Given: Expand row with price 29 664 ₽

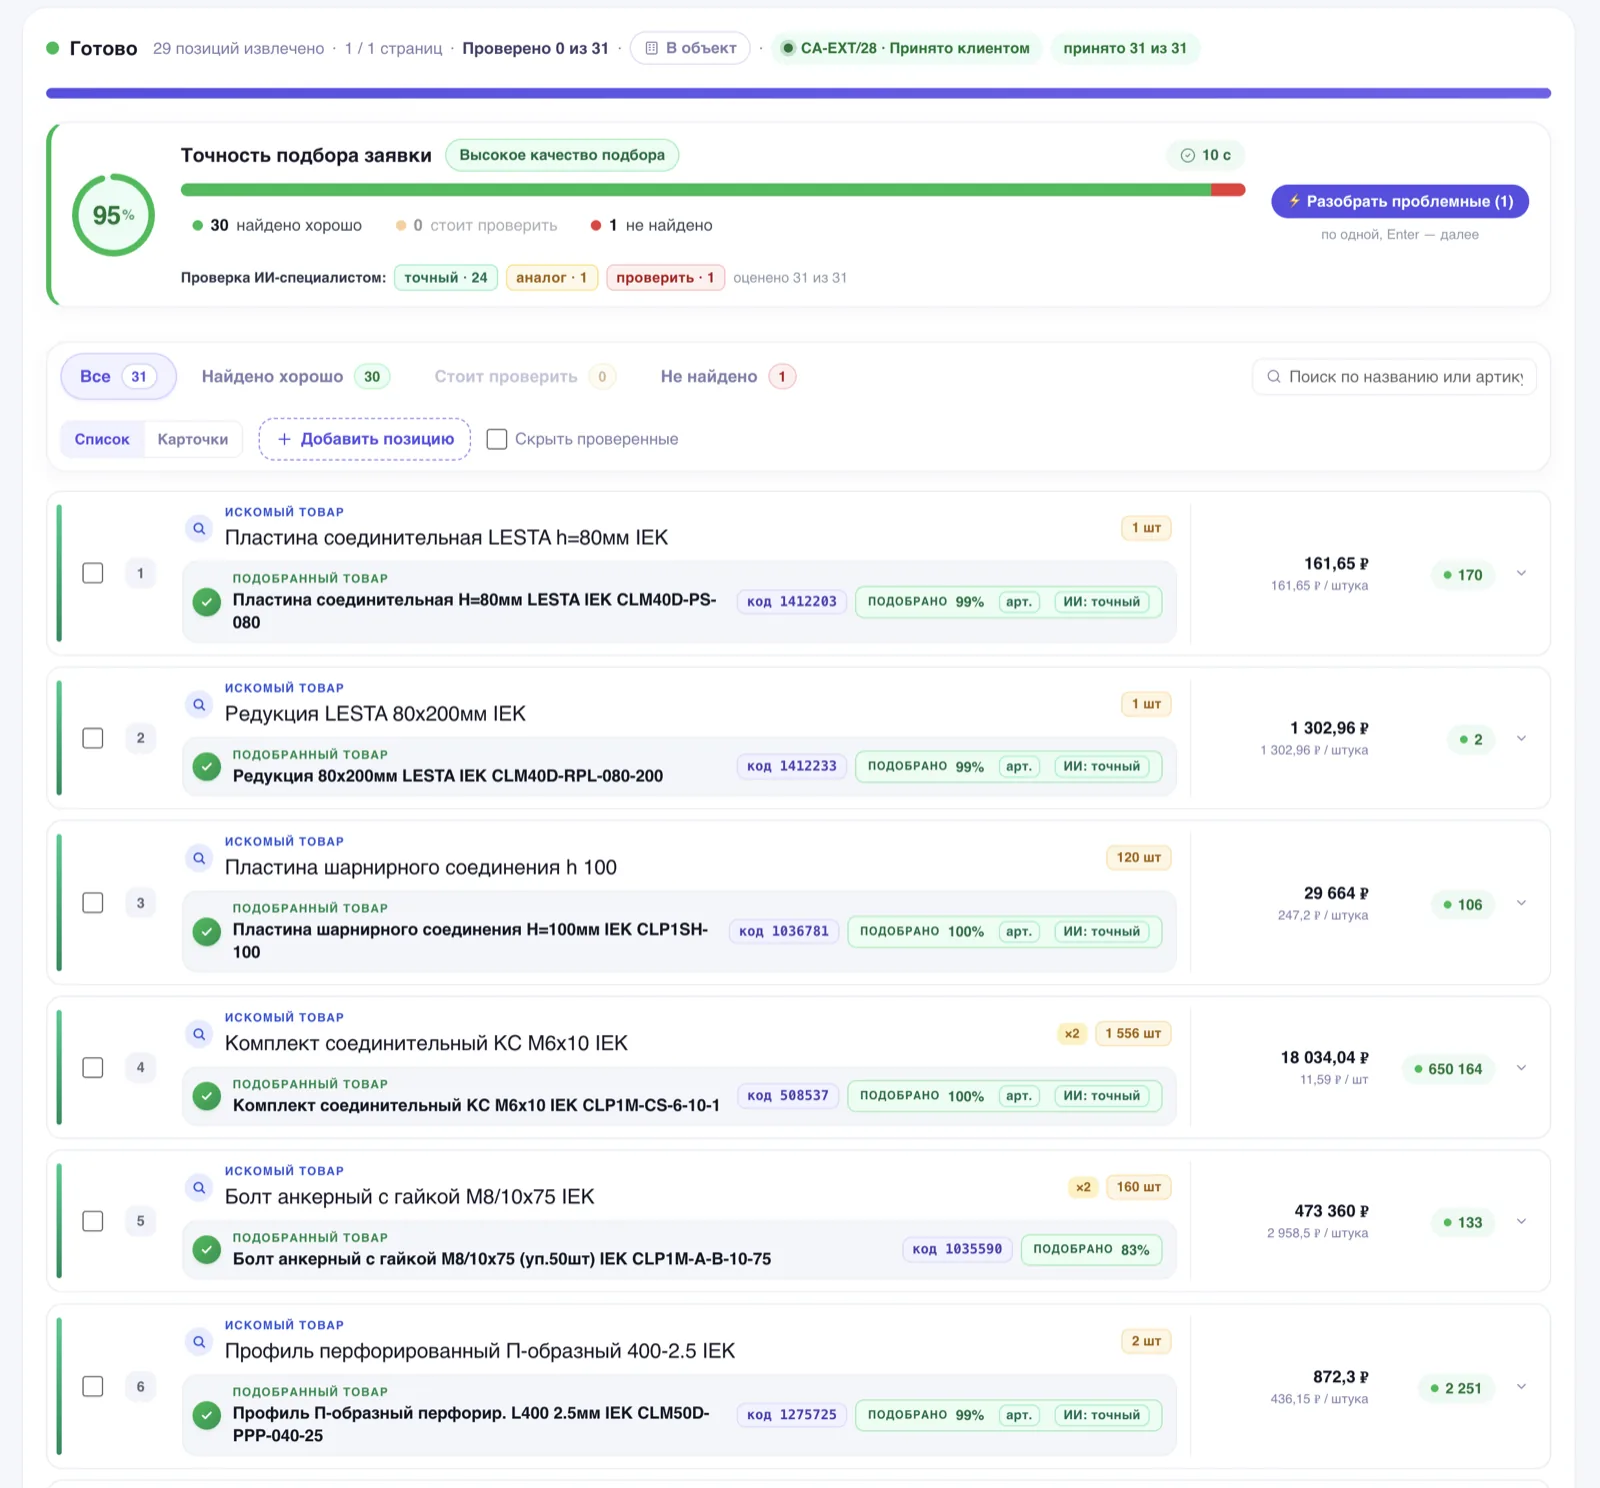Looking at the screenshot, I should 1521,903.
